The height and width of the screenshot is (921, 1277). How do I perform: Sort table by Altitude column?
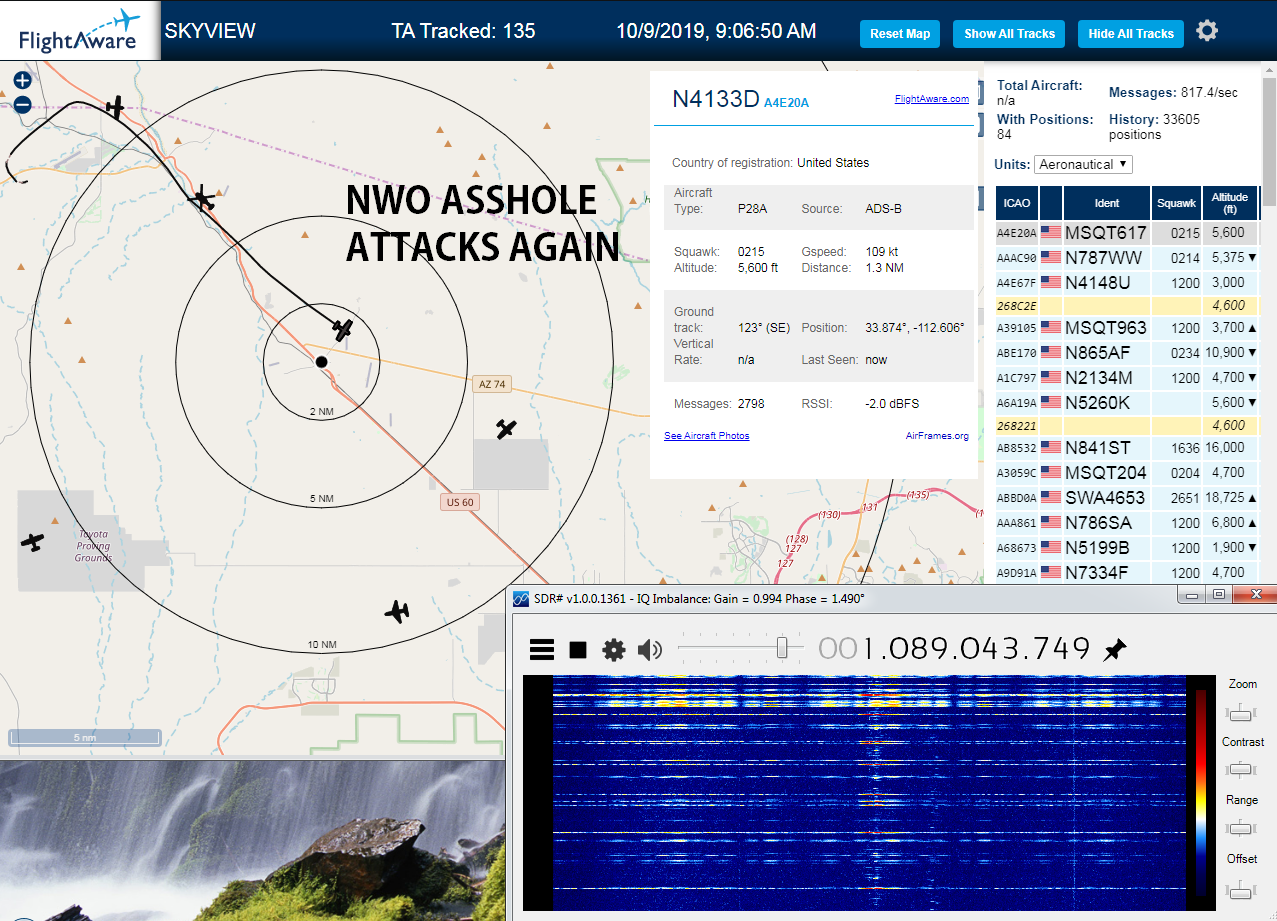point(1230,203)
